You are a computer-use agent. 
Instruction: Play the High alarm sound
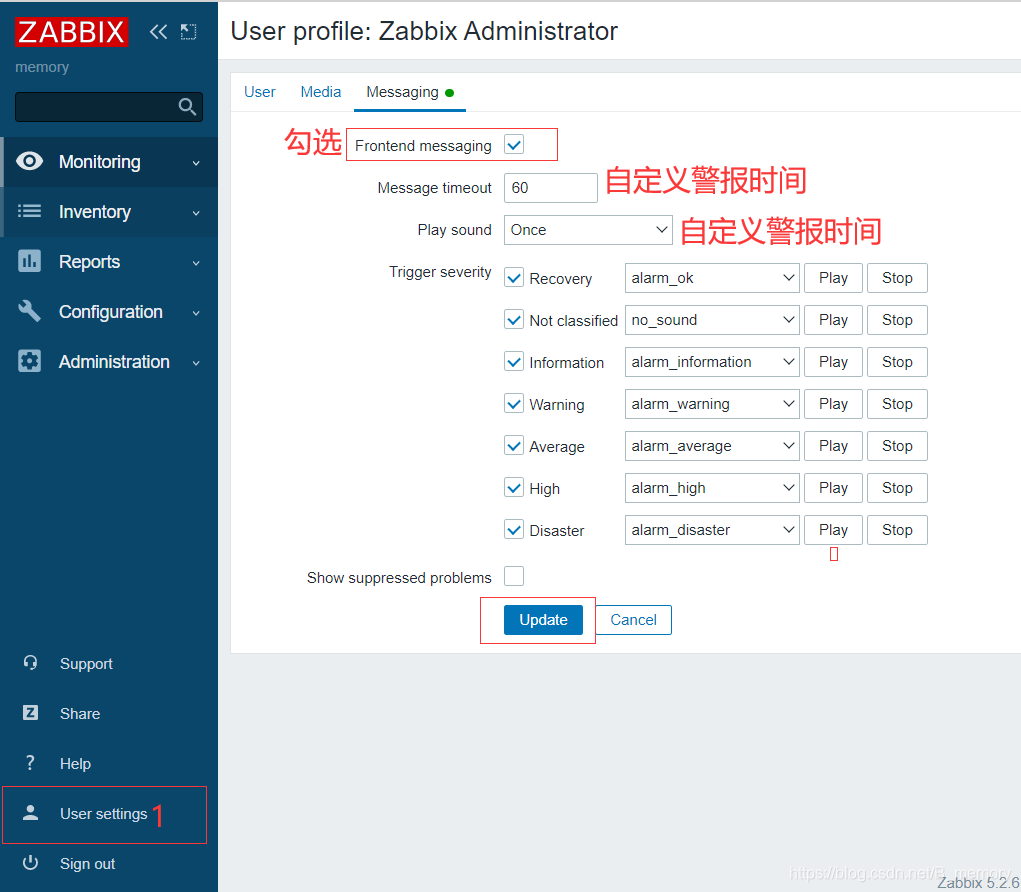pyautogui.click(x=833, y=488)
